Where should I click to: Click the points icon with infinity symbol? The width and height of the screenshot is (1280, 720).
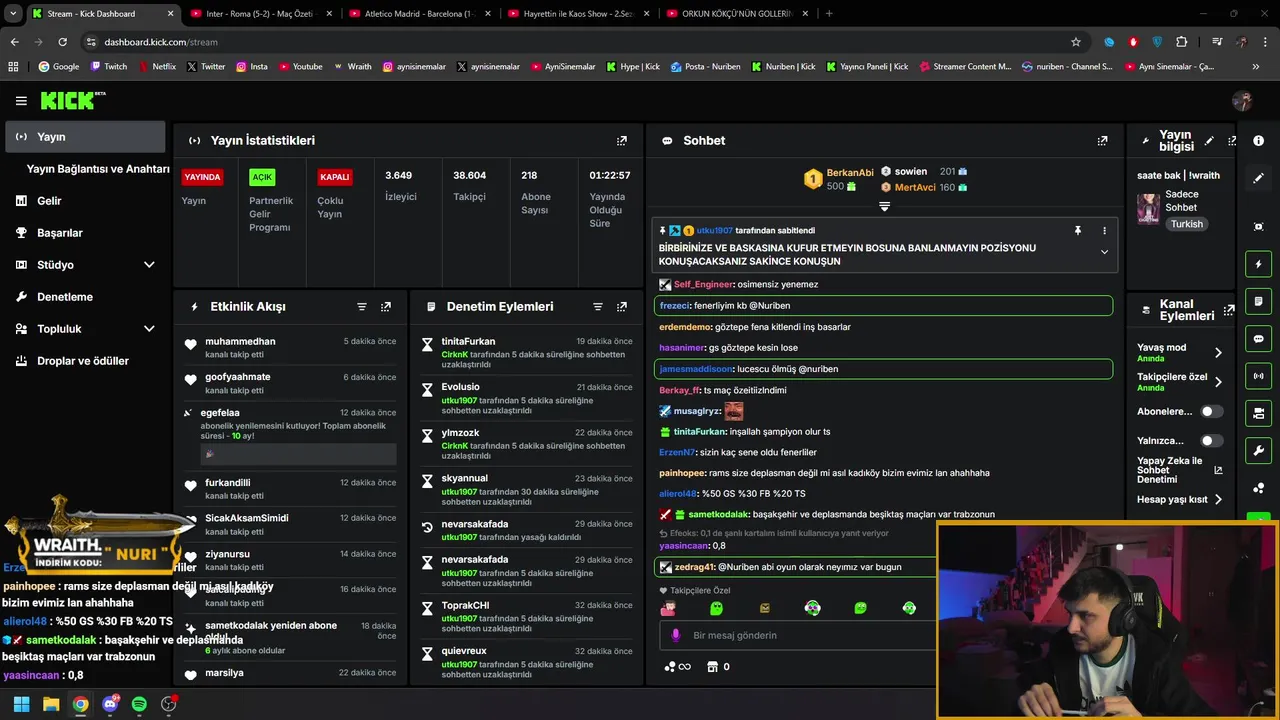[x=677, y=667]
